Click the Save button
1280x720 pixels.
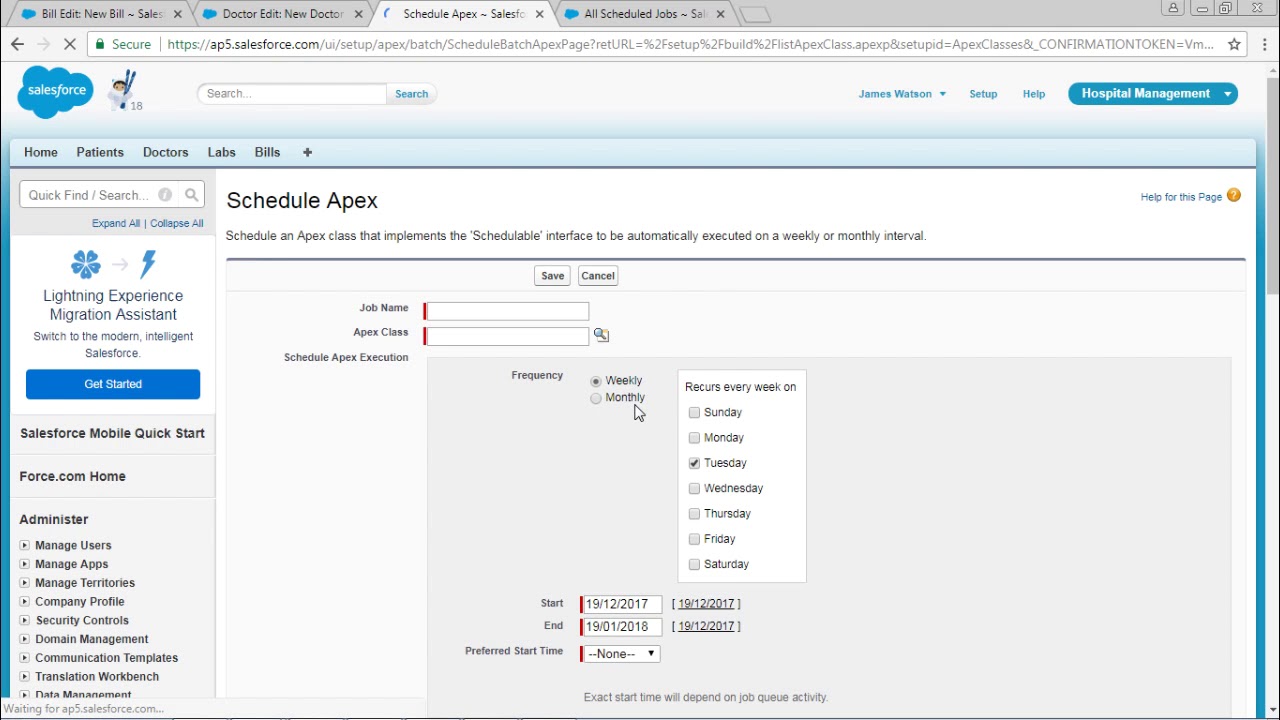click(x=553, y=276)
